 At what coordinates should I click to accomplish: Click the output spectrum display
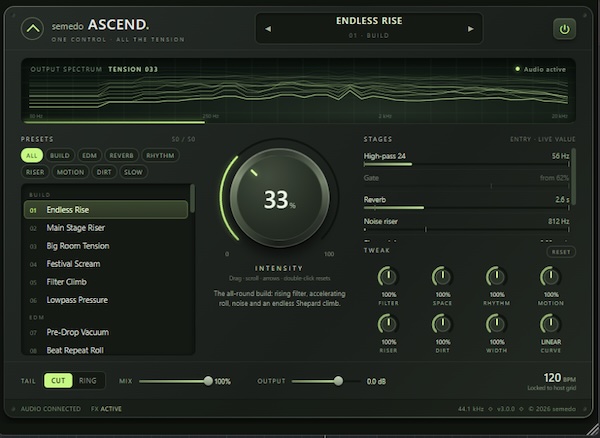tap(298, 91)
